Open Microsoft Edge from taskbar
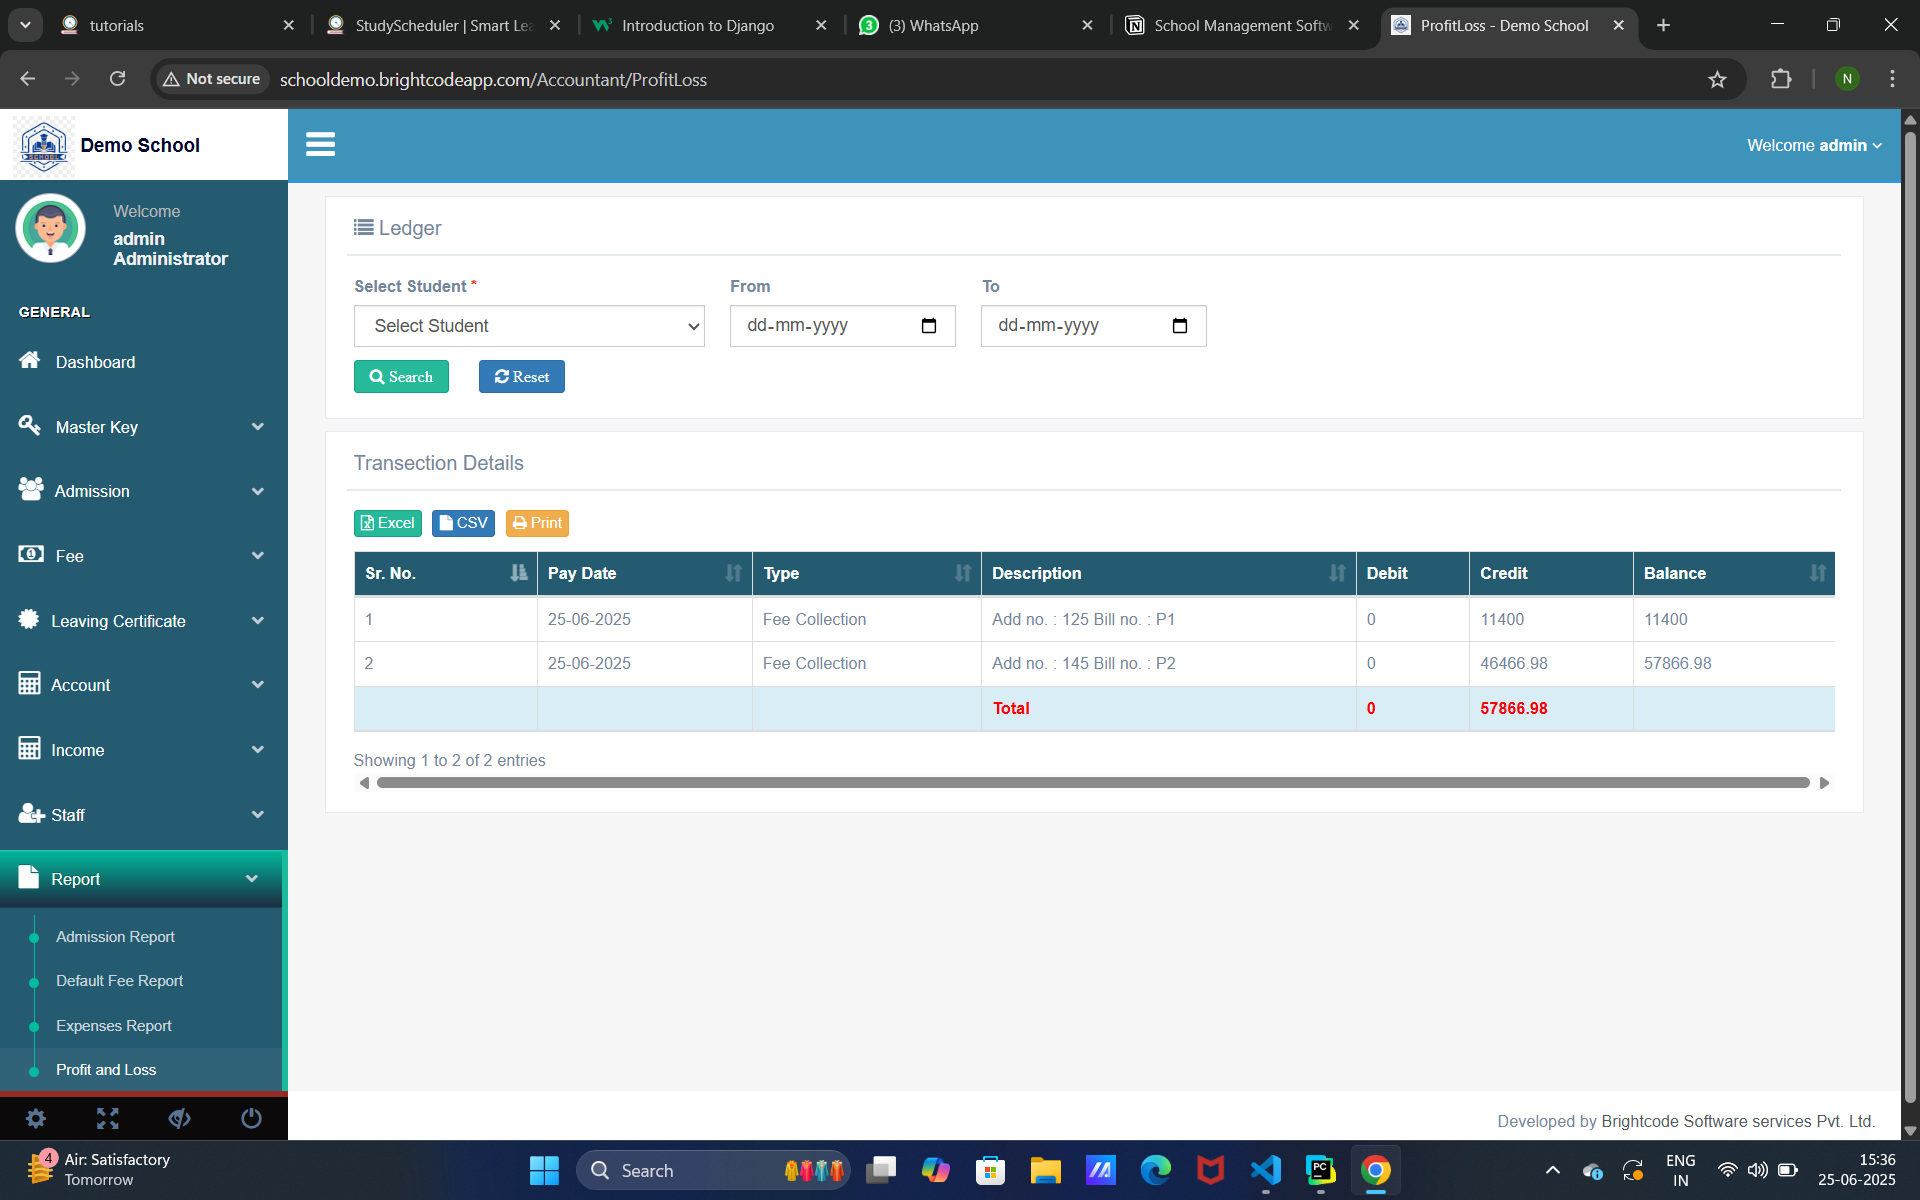The width and height of the screenshot is (1920, 1200). pos(1155,1170)
